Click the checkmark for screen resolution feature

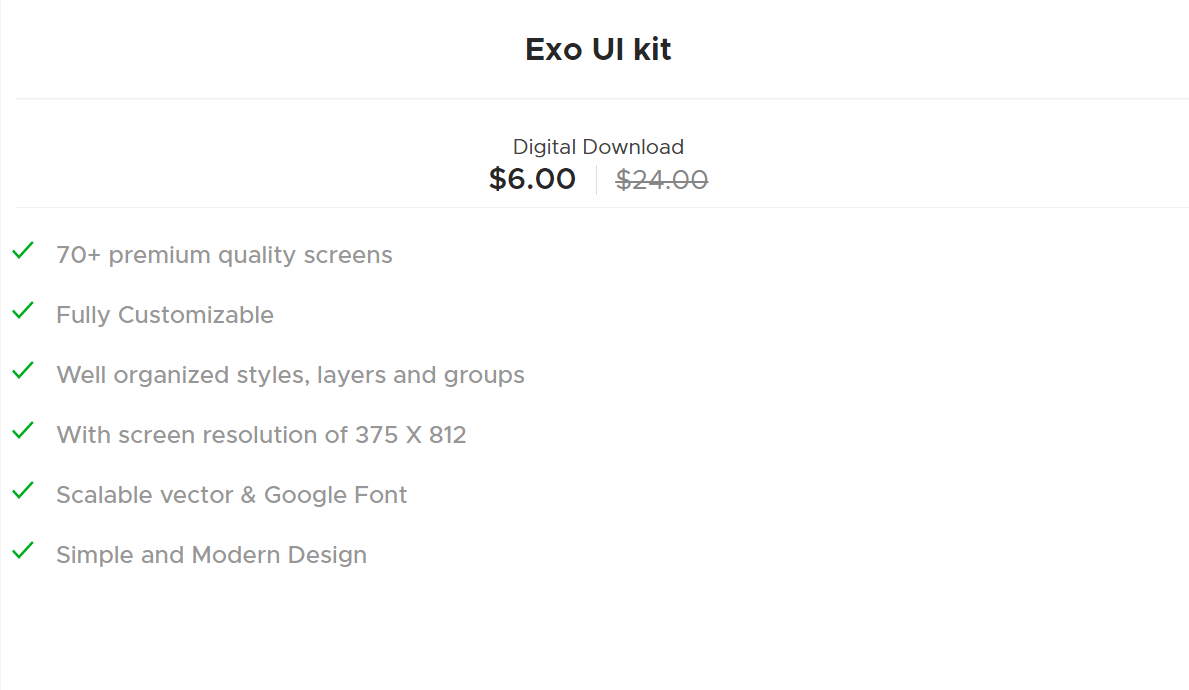coord(23,431)
